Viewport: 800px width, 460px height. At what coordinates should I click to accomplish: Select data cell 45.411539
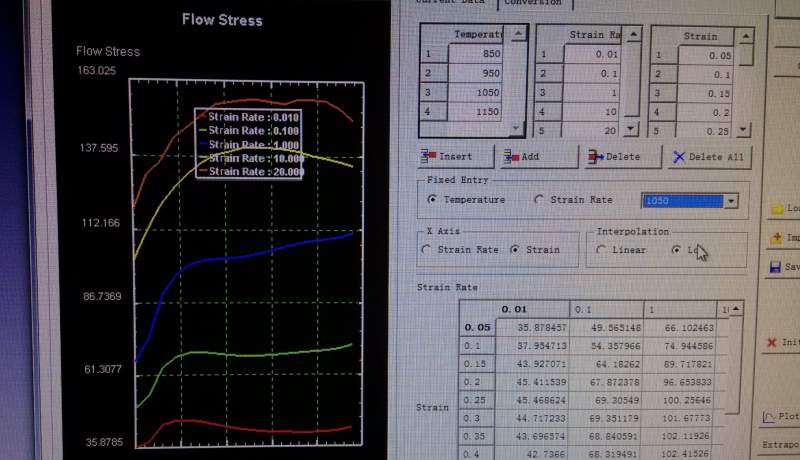pos(532,382)
